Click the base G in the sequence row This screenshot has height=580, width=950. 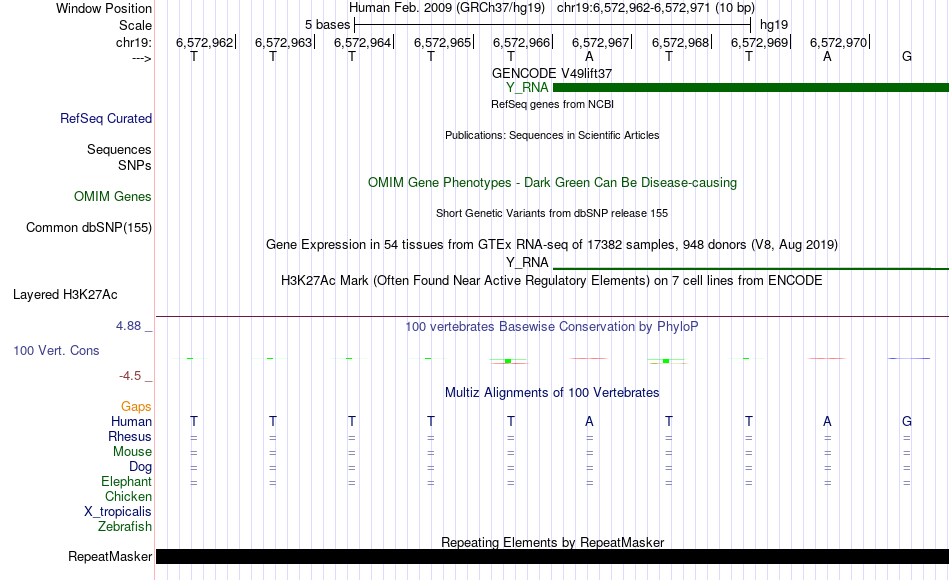(x=907, y=57)
